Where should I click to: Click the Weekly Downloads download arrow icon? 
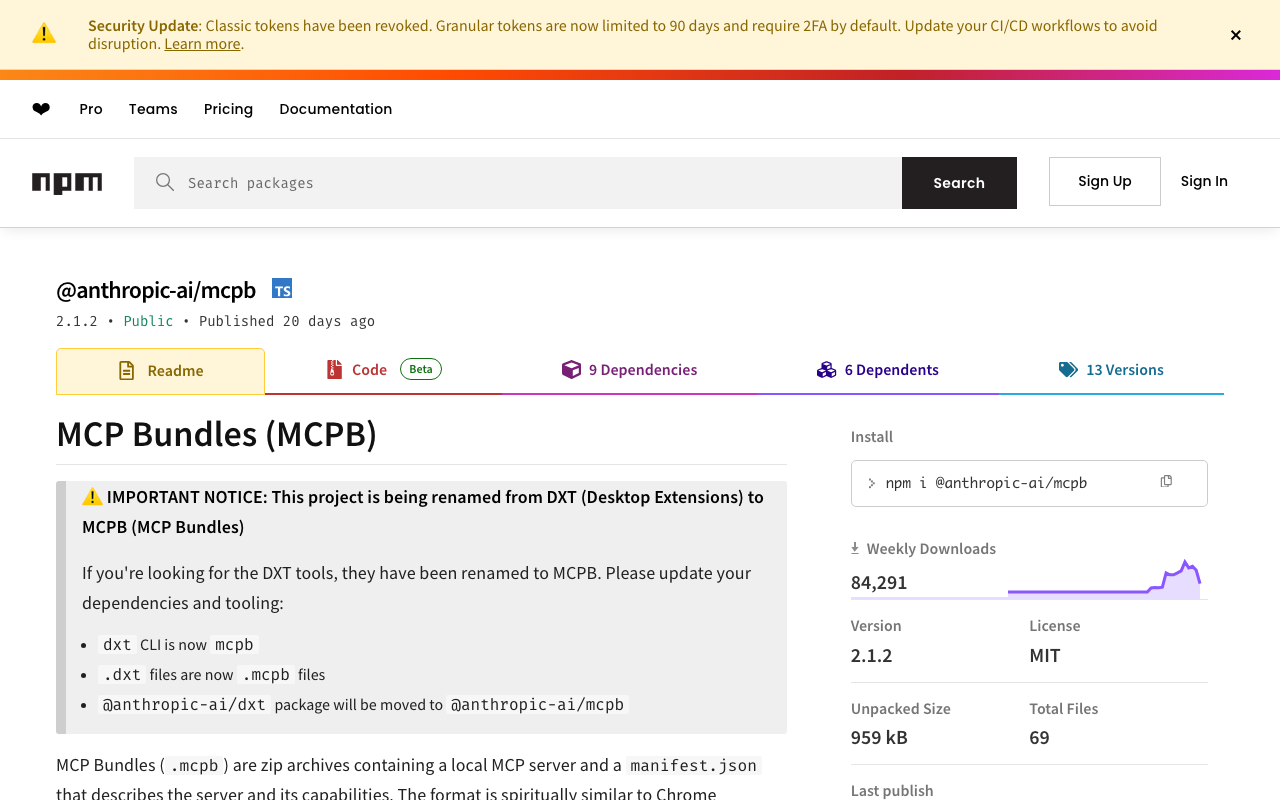855,548
